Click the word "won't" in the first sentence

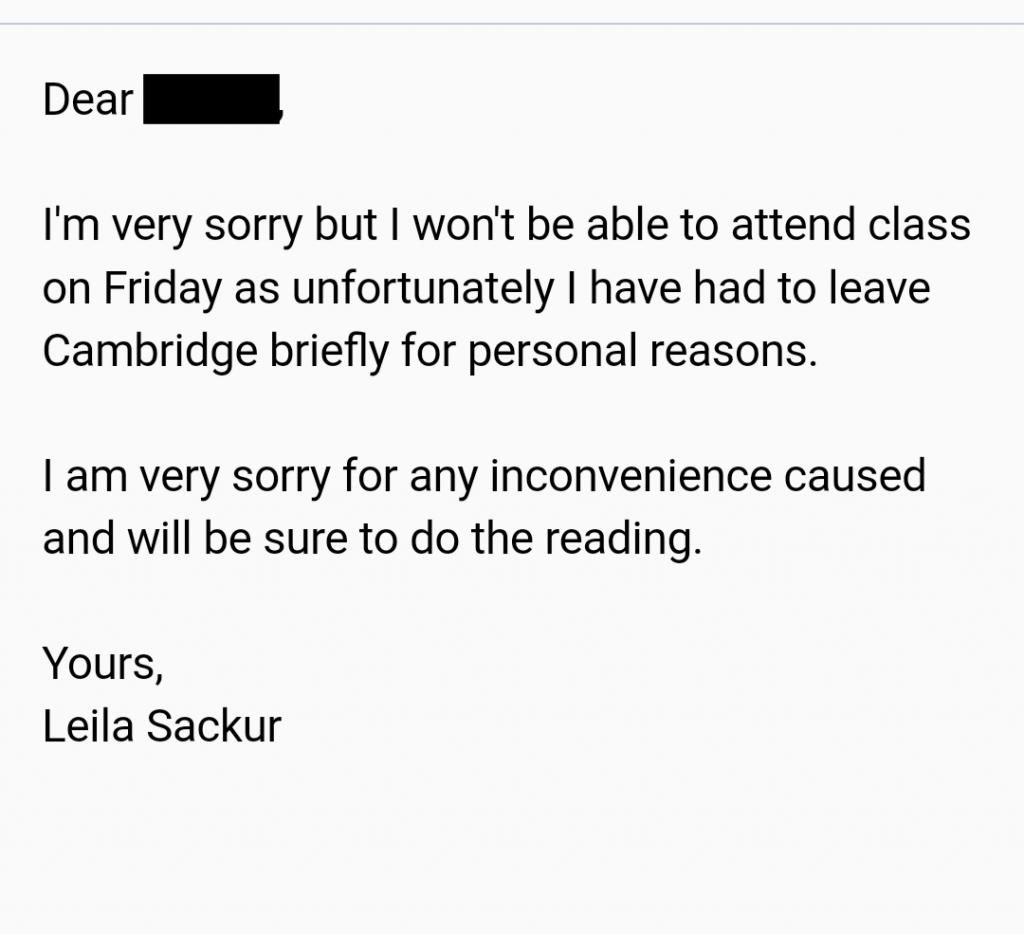coord(464,225)
